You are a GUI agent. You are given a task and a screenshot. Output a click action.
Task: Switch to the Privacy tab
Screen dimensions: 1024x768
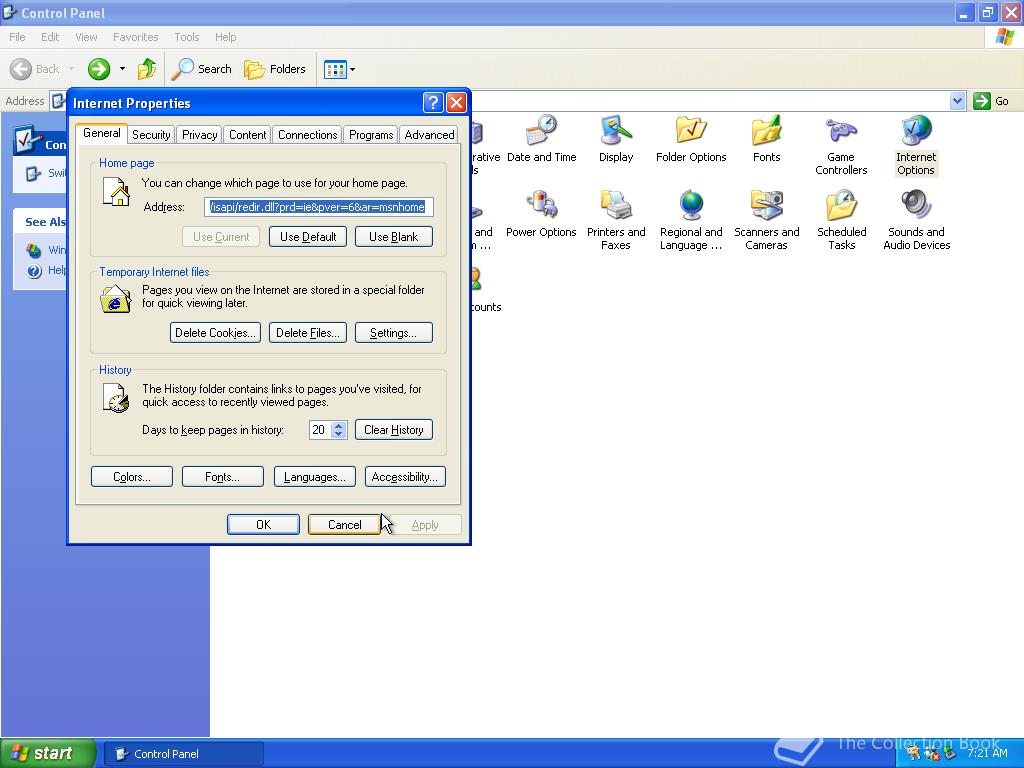(x=199, y=135)
